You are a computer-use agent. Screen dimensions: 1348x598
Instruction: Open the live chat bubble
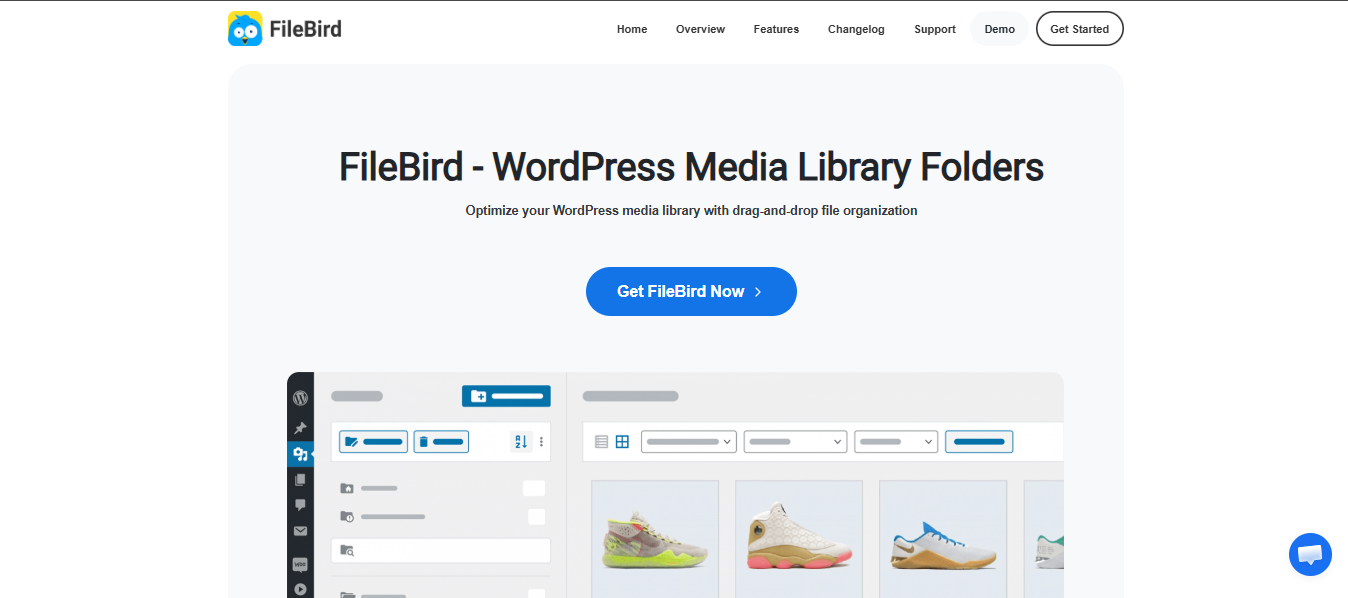(x=1310, y=554)
